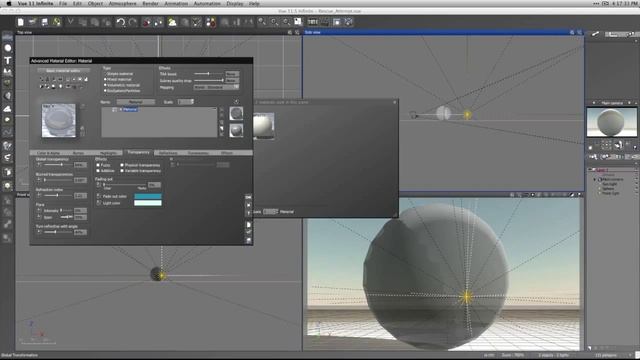Viewport: 640px width, 360px height.
Task: Click the save icon in toolbar
Action: (44, 22)
